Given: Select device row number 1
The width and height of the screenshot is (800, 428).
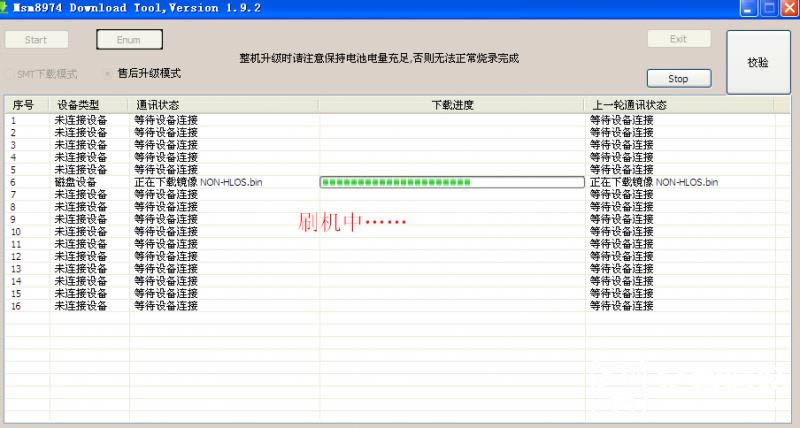Looking at the screenshot, I should (x=14, y=120).
